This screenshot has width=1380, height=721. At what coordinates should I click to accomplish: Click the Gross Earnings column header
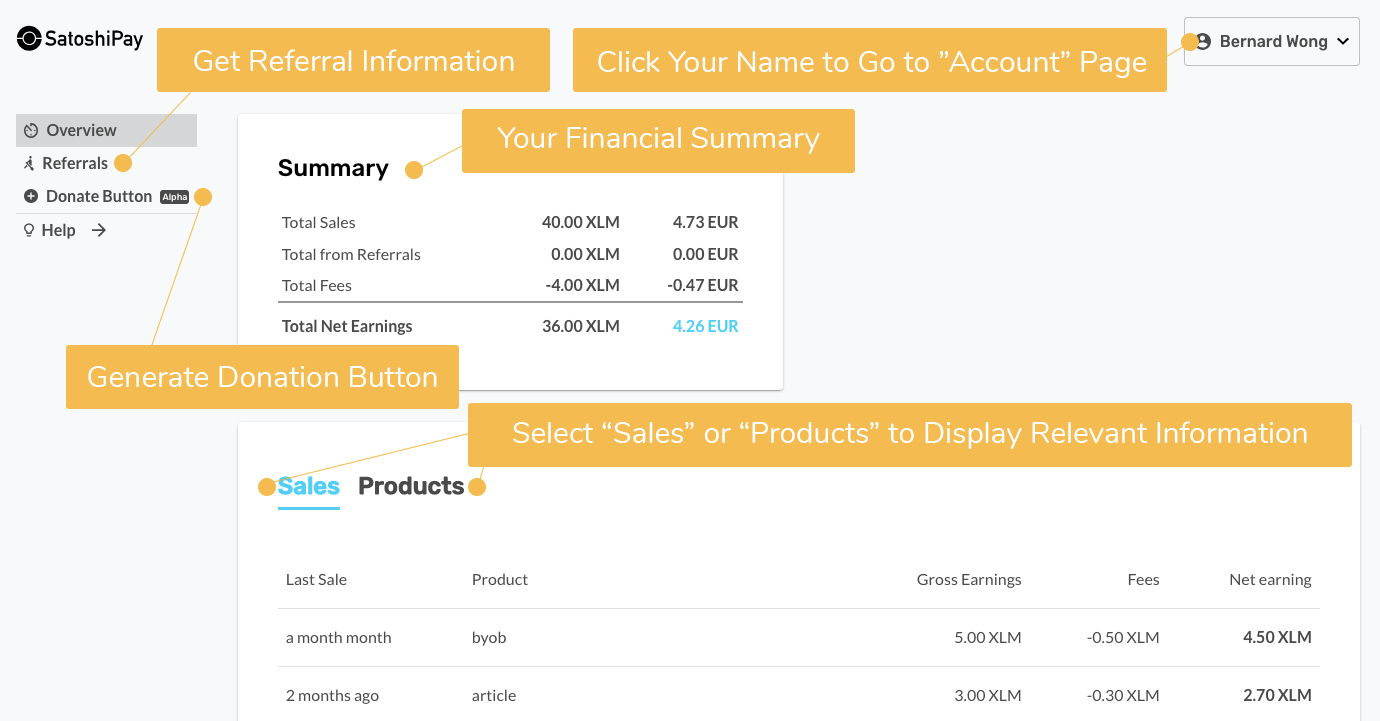(x=968, y=580)
